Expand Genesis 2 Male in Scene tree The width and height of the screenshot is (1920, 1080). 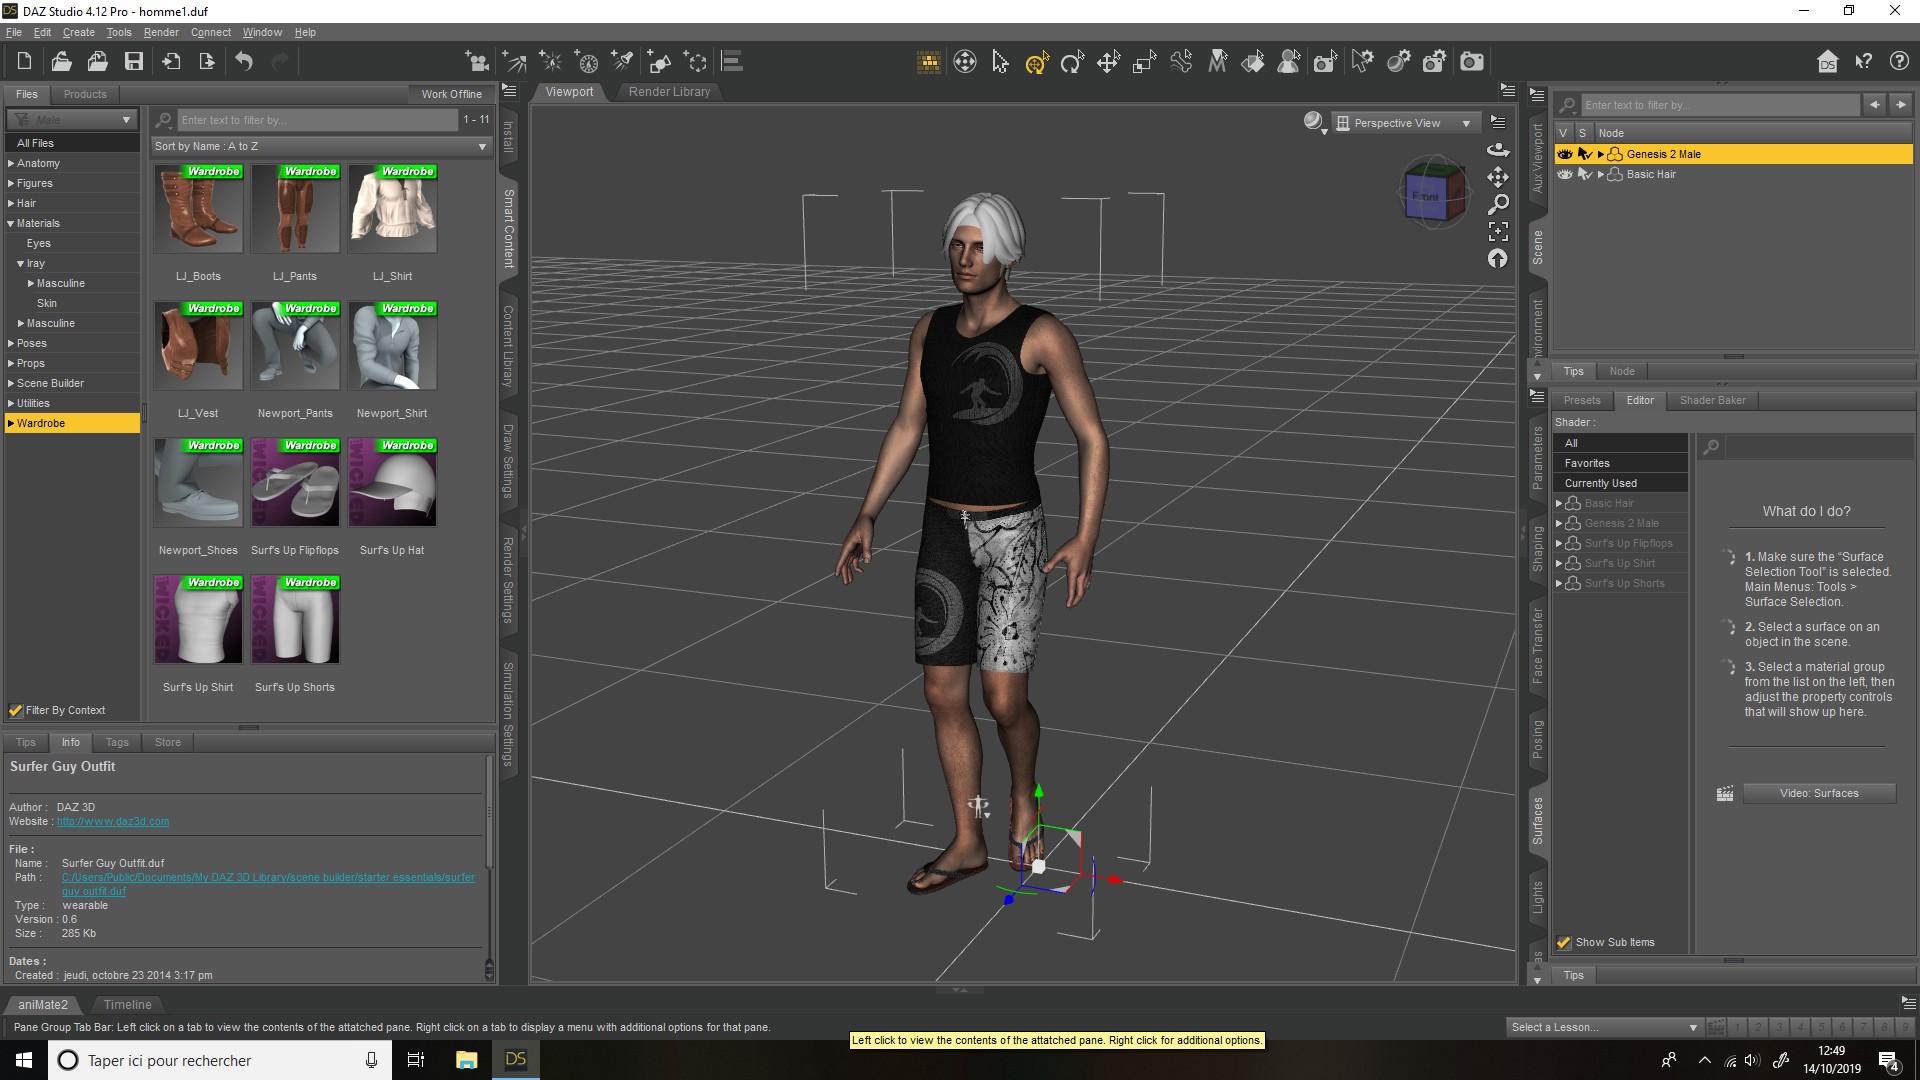pyautogui.click(x=1601, y=154)
